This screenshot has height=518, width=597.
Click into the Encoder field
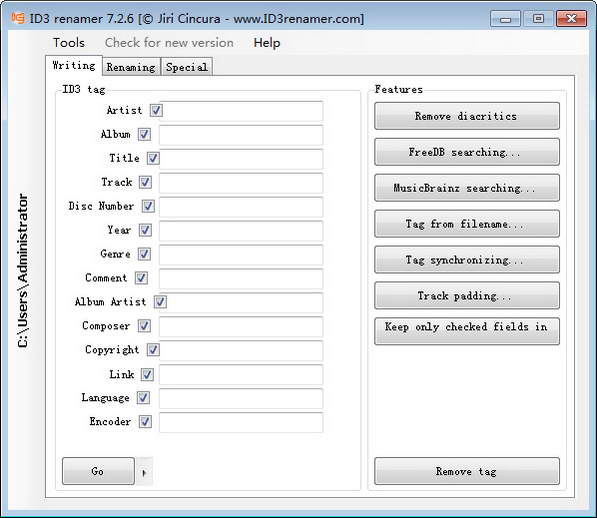(x=241, y=423)
